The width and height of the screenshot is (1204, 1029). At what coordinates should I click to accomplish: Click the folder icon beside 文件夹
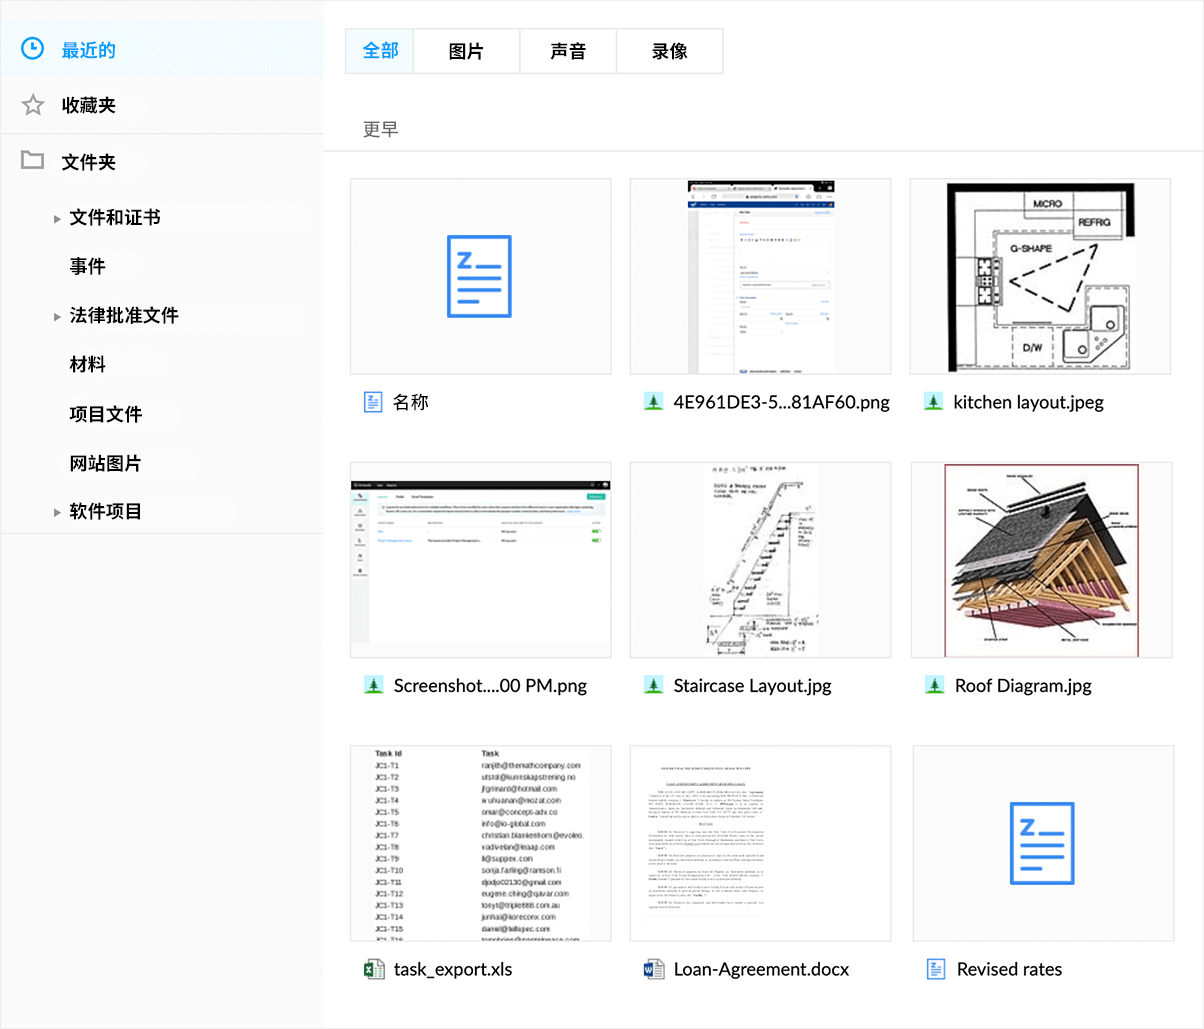(33, 160)
